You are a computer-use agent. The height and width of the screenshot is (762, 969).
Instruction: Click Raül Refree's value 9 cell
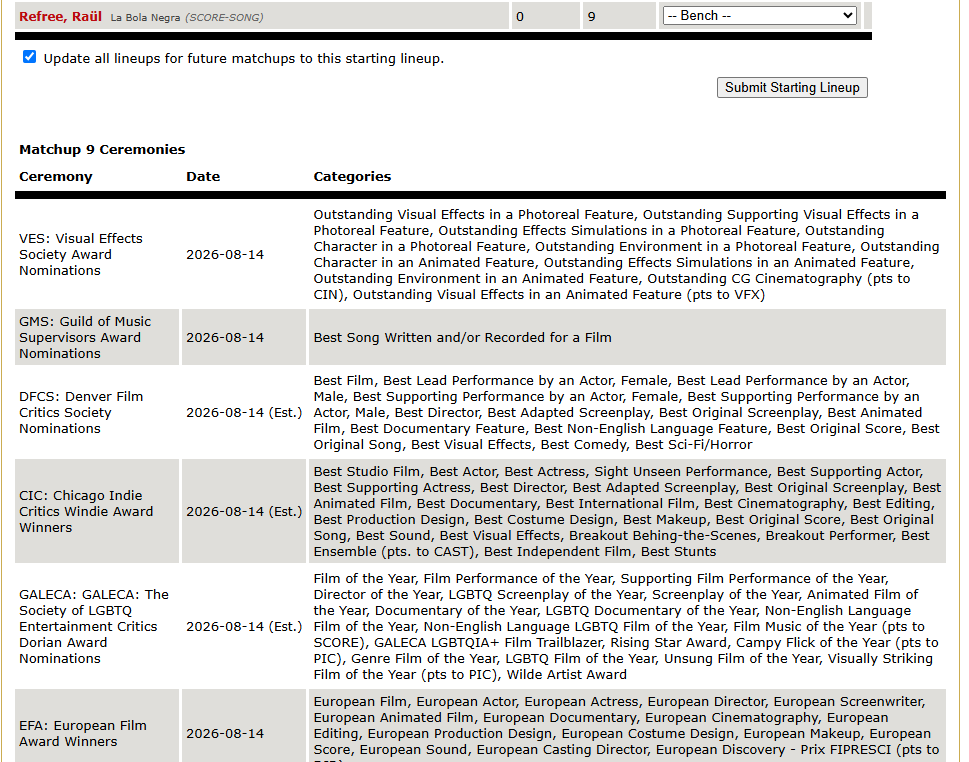tap(619, 17)
